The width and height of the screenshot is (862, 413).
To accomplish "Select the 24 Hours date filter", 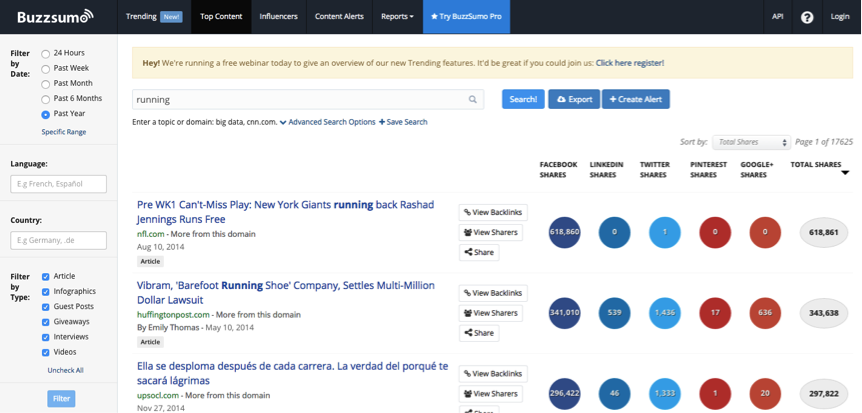I will (46, 54).
